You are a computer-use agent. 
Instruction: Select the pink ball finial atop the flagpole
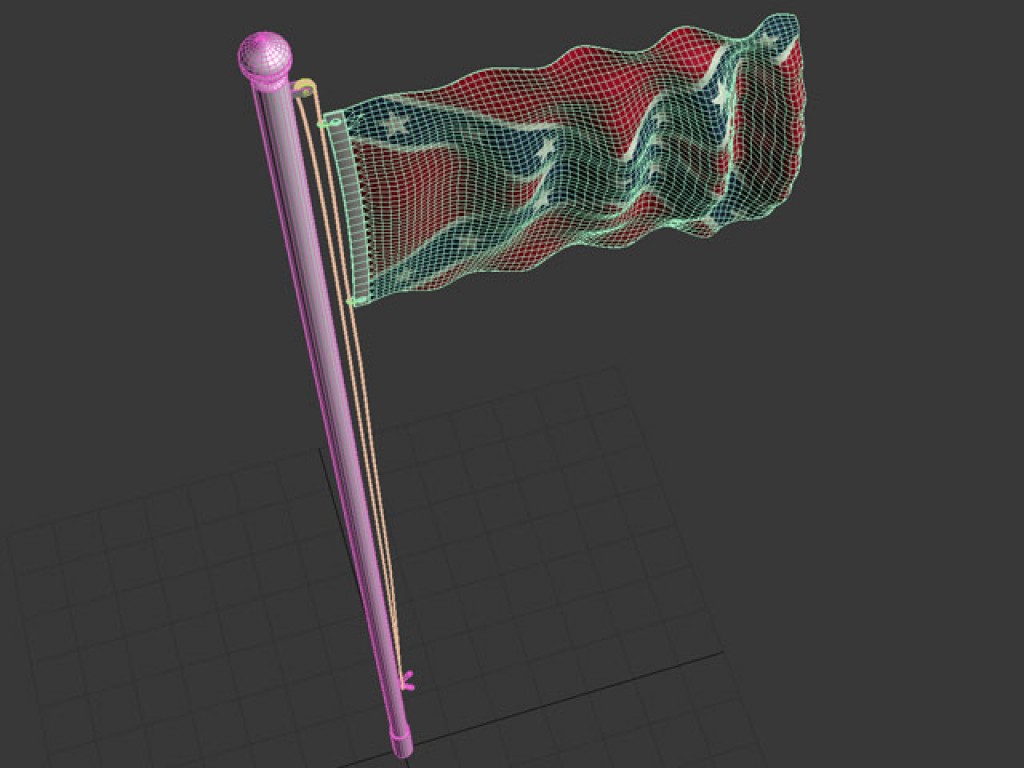click(264, 56)
